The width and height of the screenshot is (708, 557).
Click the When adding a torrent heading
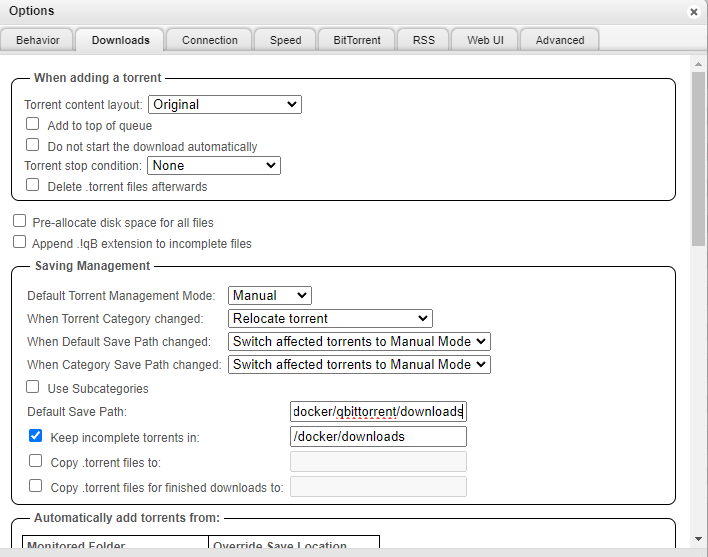(x=98, y=78)
